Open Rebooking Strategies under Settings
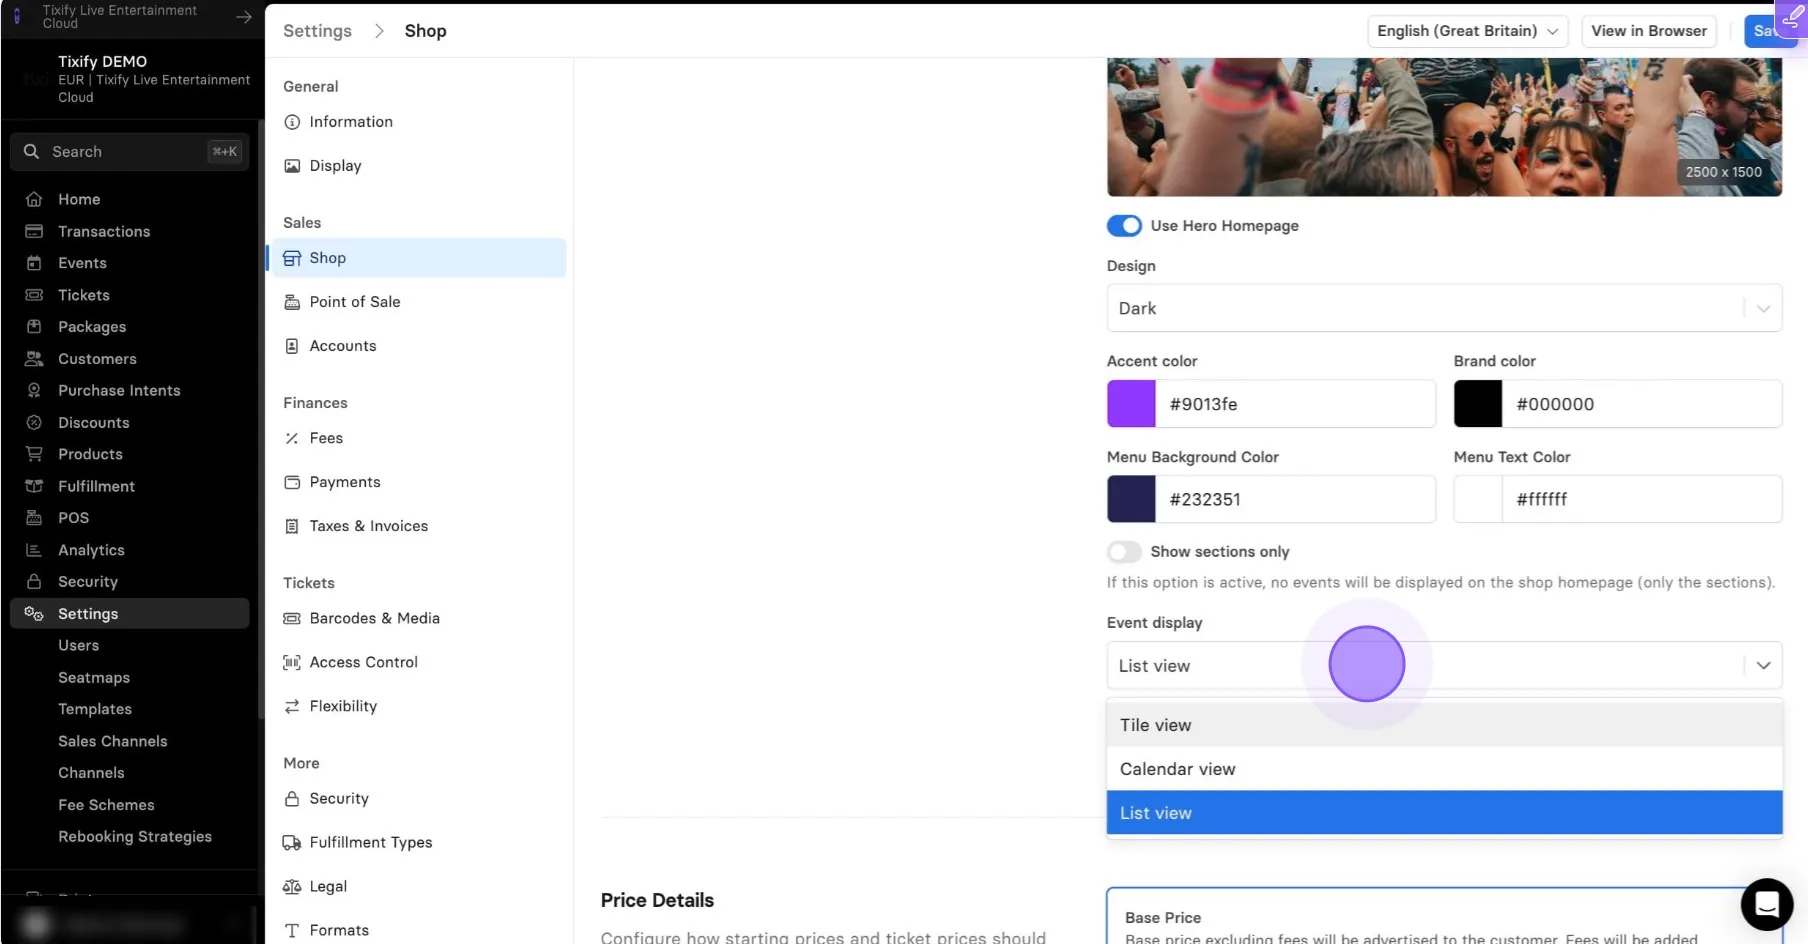Image resolution: width=1808 pixels, height=944 pixels. pyautogui.click(x=135, y=837)
